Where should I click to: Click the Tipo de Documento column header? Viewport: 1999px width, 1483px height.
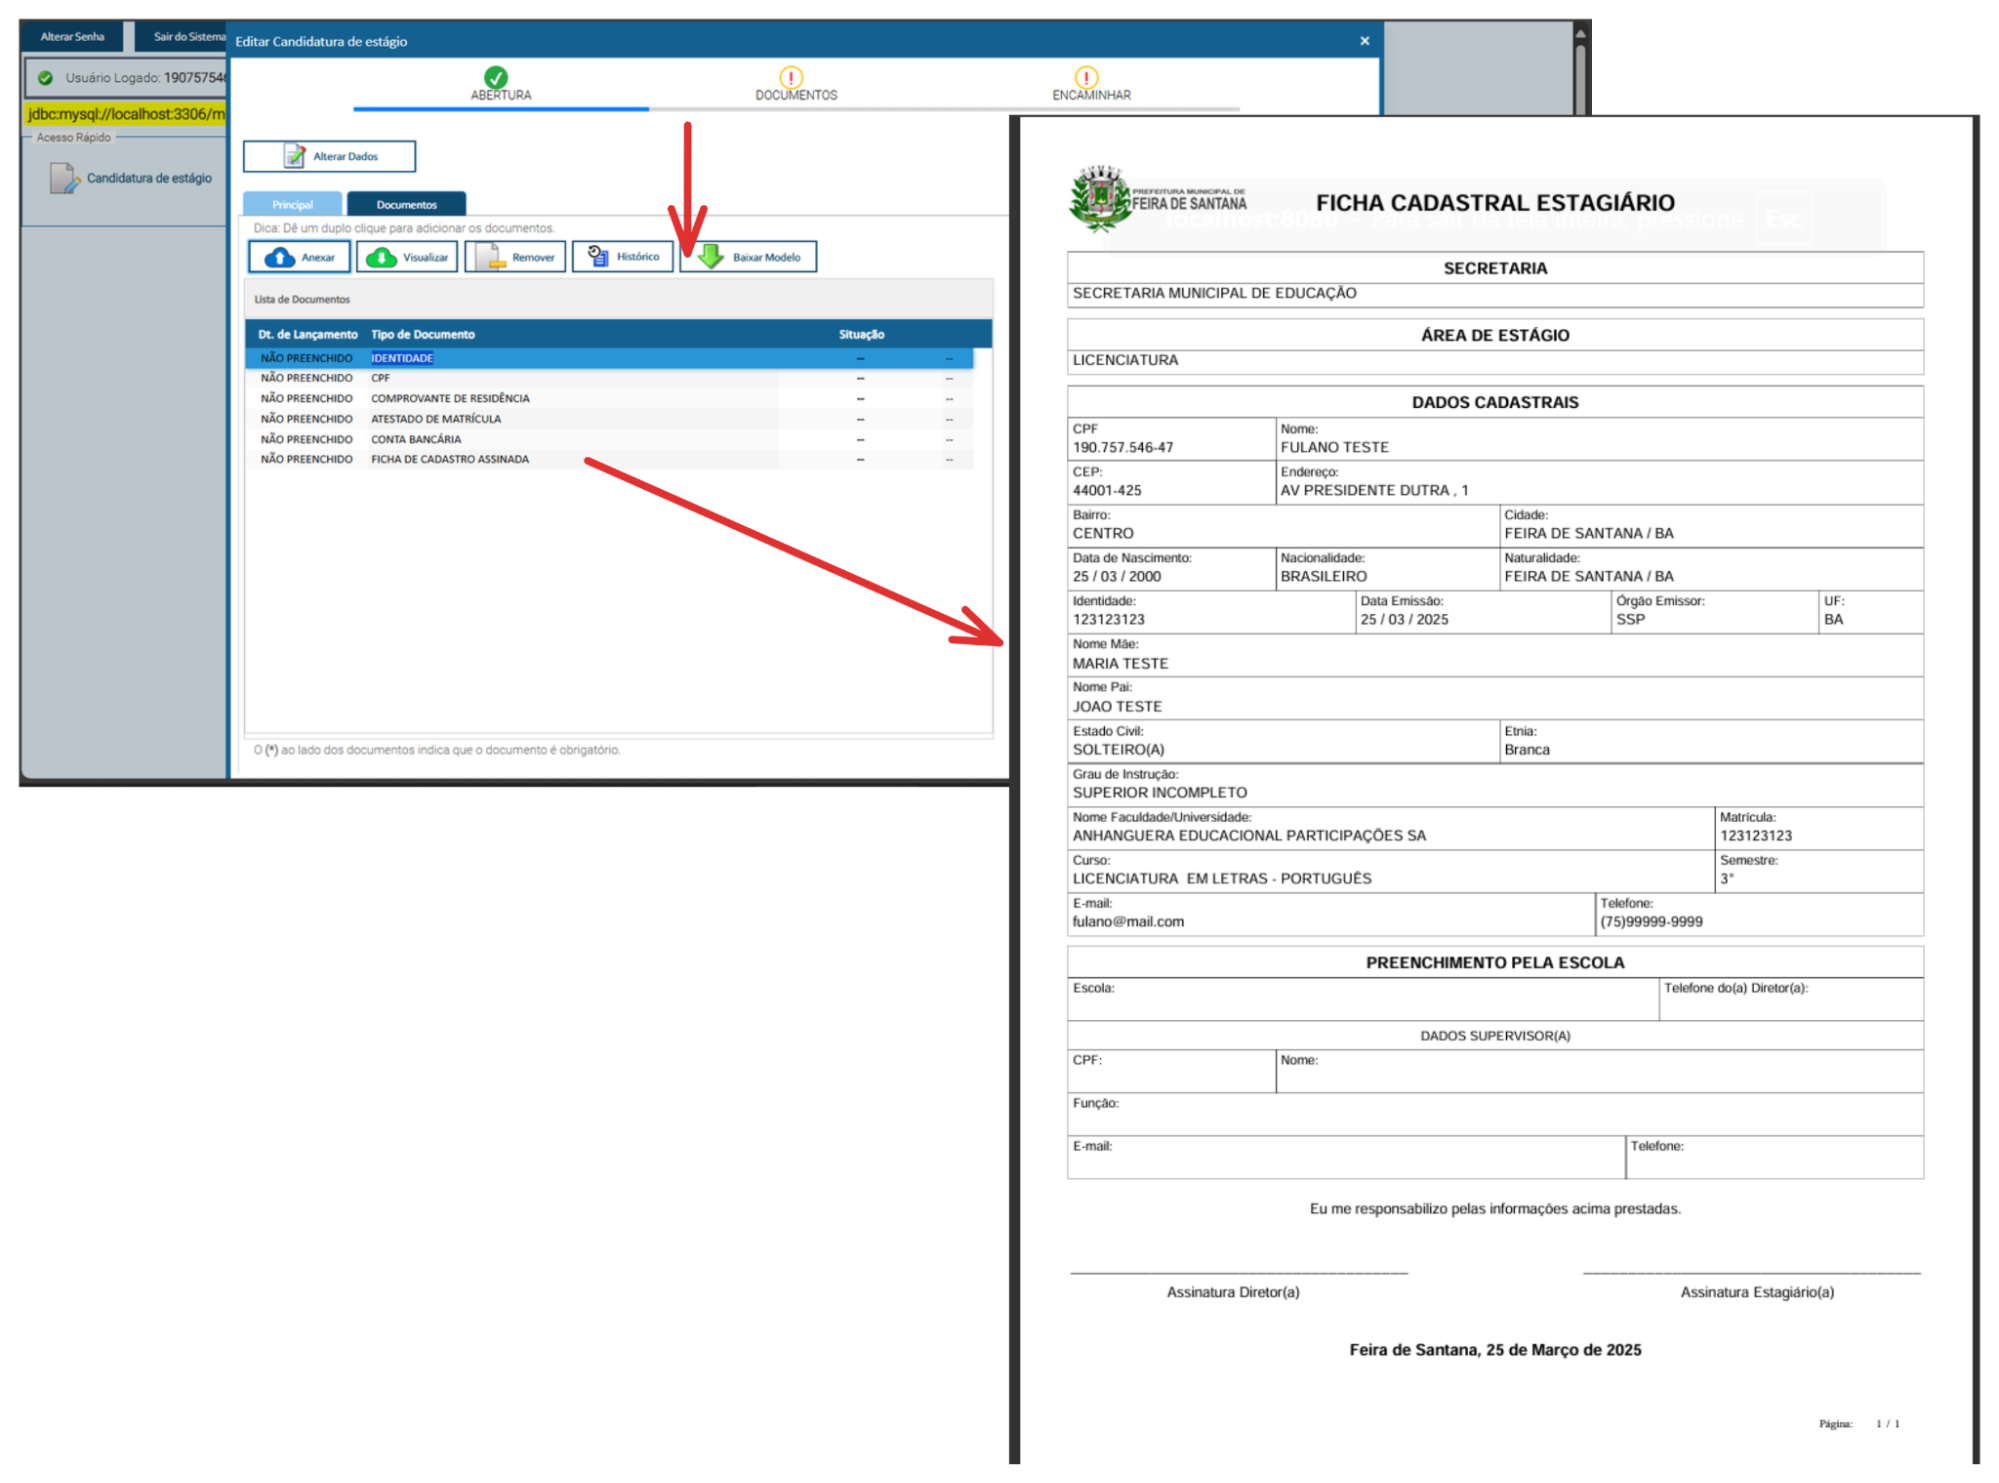click(423, 335)
